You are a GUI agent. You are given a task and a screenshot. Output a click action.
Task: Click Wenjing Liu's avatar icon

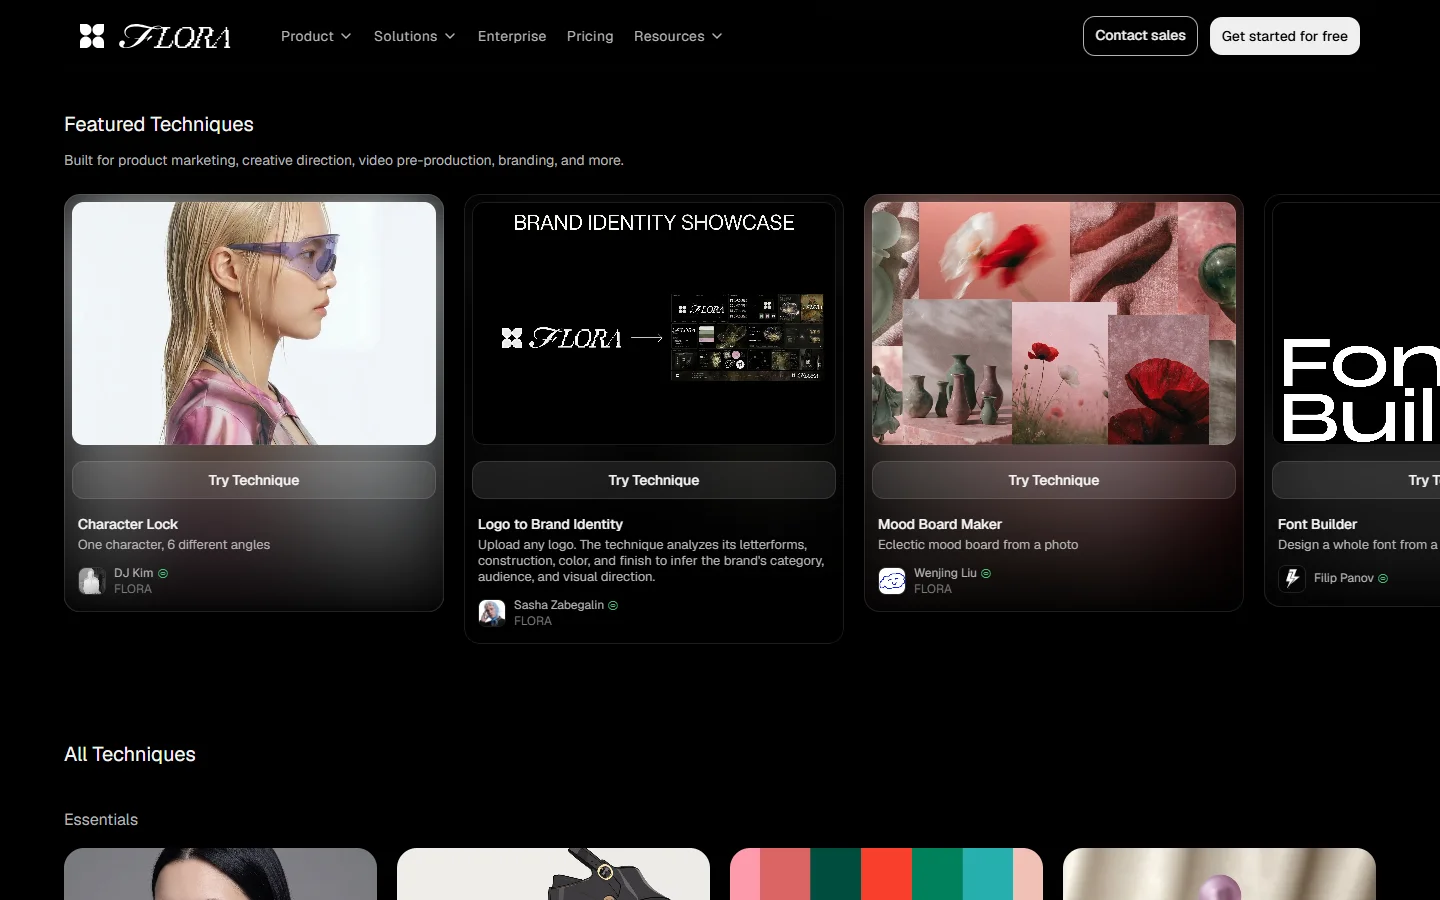tap(892, 581)
